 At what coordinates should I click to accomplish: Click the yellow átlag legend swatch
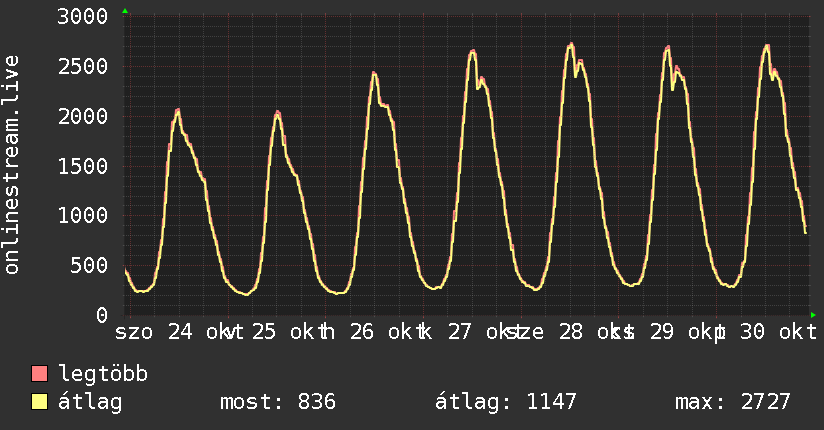click(x=39, y=402)
